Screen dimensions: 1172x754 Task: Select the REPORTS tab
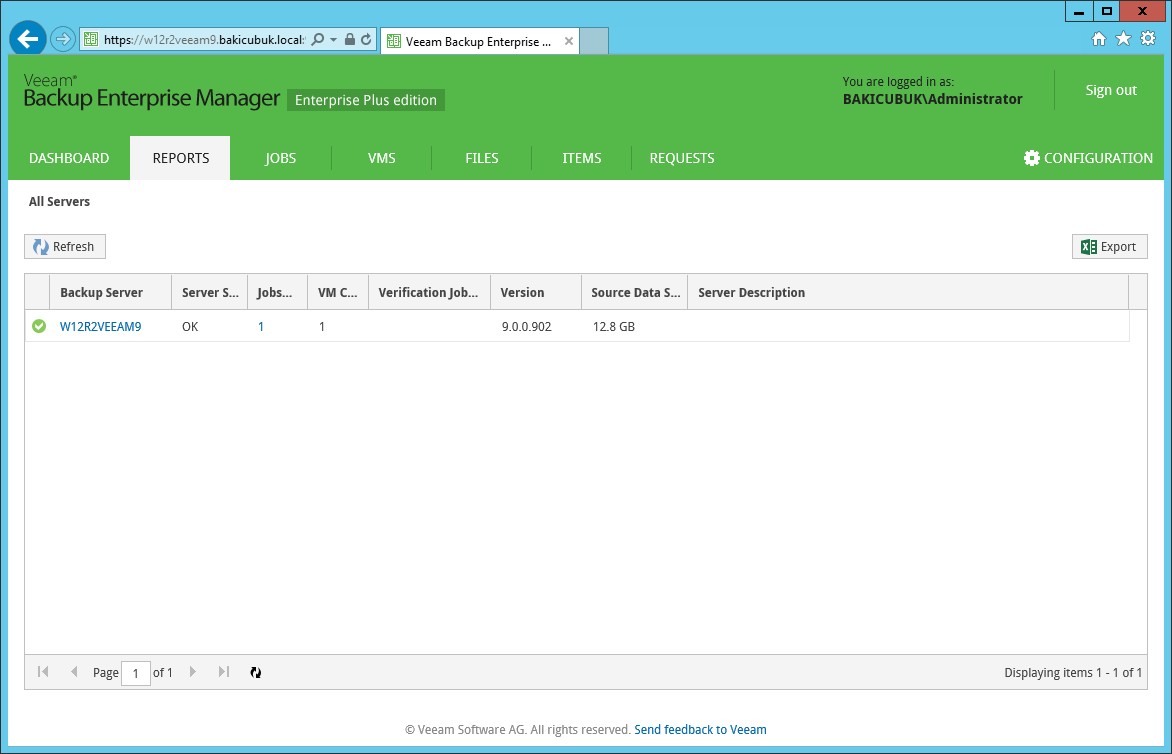click(x=180, y=158)
